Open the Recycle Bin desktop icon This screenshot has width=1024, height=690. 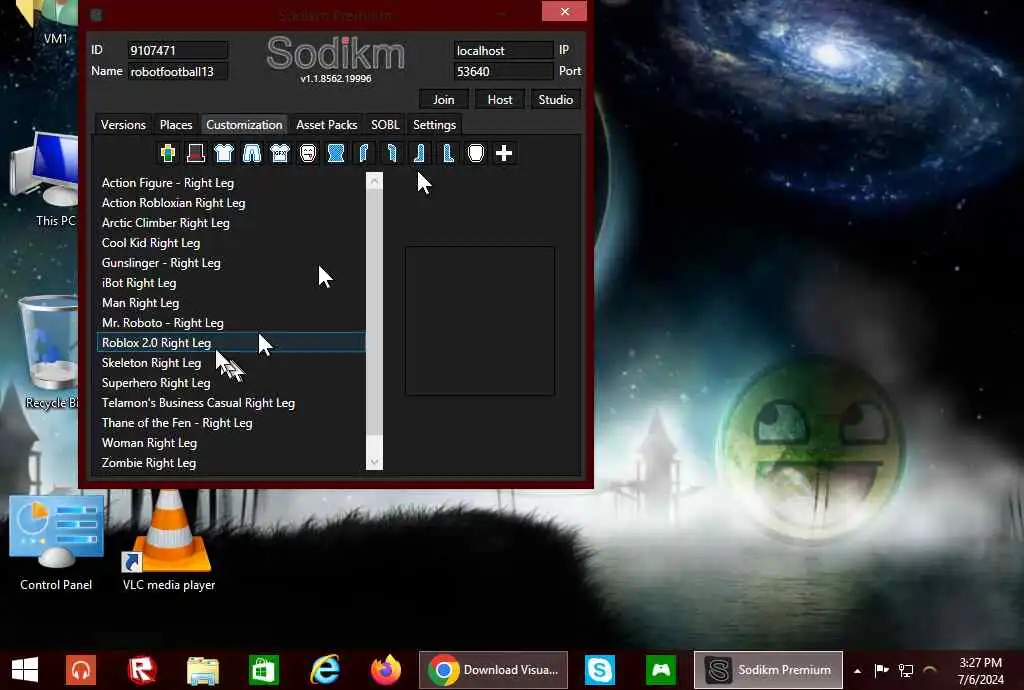[x=50, y=353]
